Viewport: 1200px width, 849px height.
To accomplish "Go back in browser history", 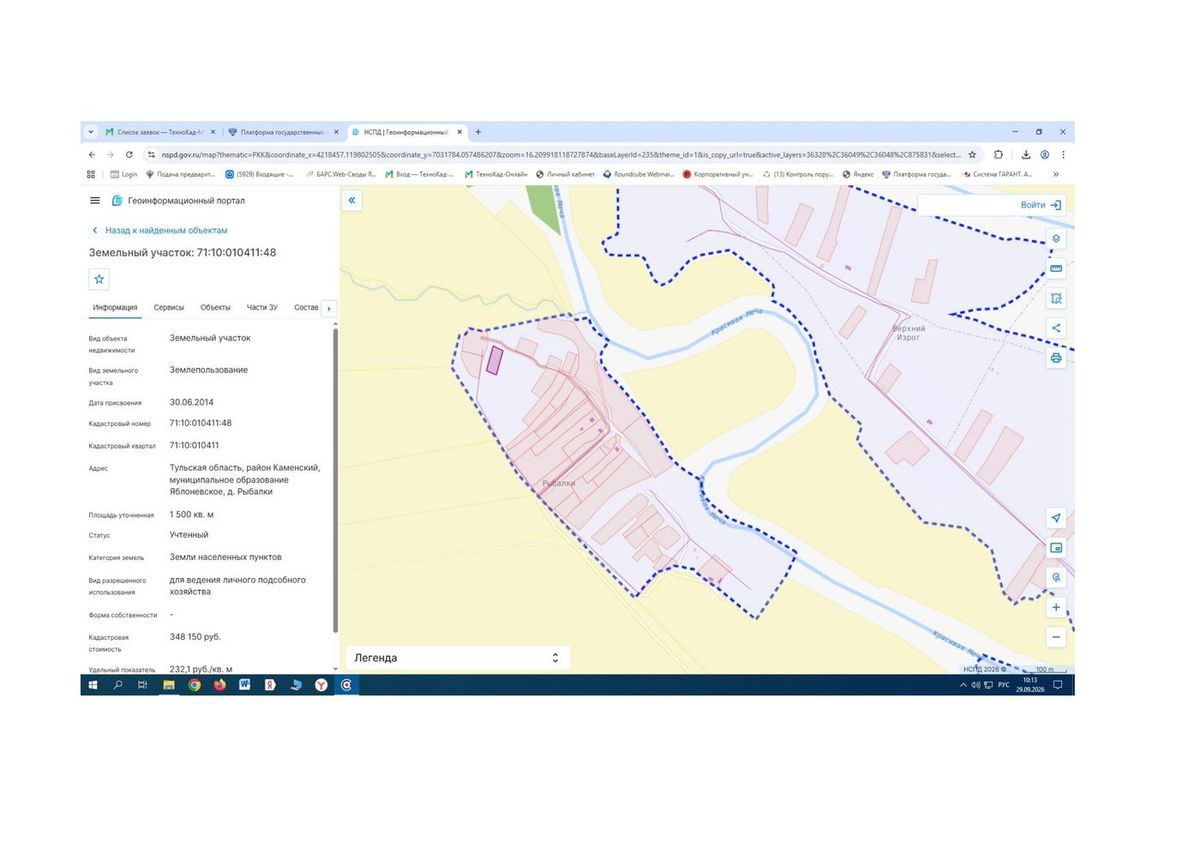I will pos(92,155).
